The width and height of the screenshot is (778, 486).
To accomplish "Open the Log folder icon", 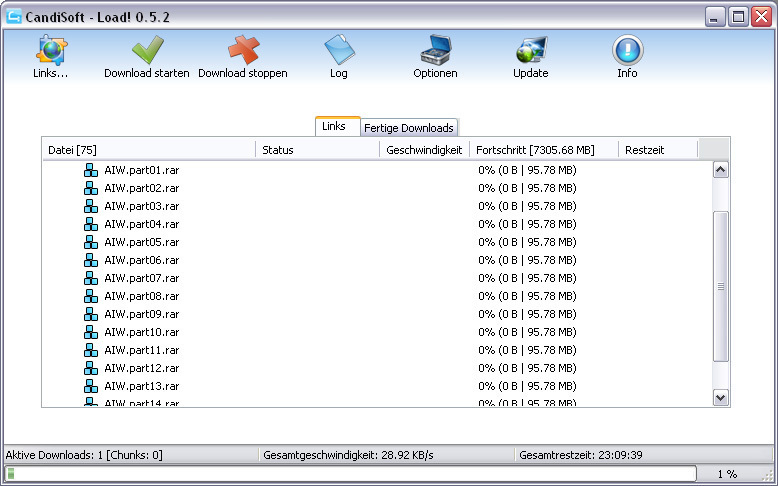I will tap(339, 49).
